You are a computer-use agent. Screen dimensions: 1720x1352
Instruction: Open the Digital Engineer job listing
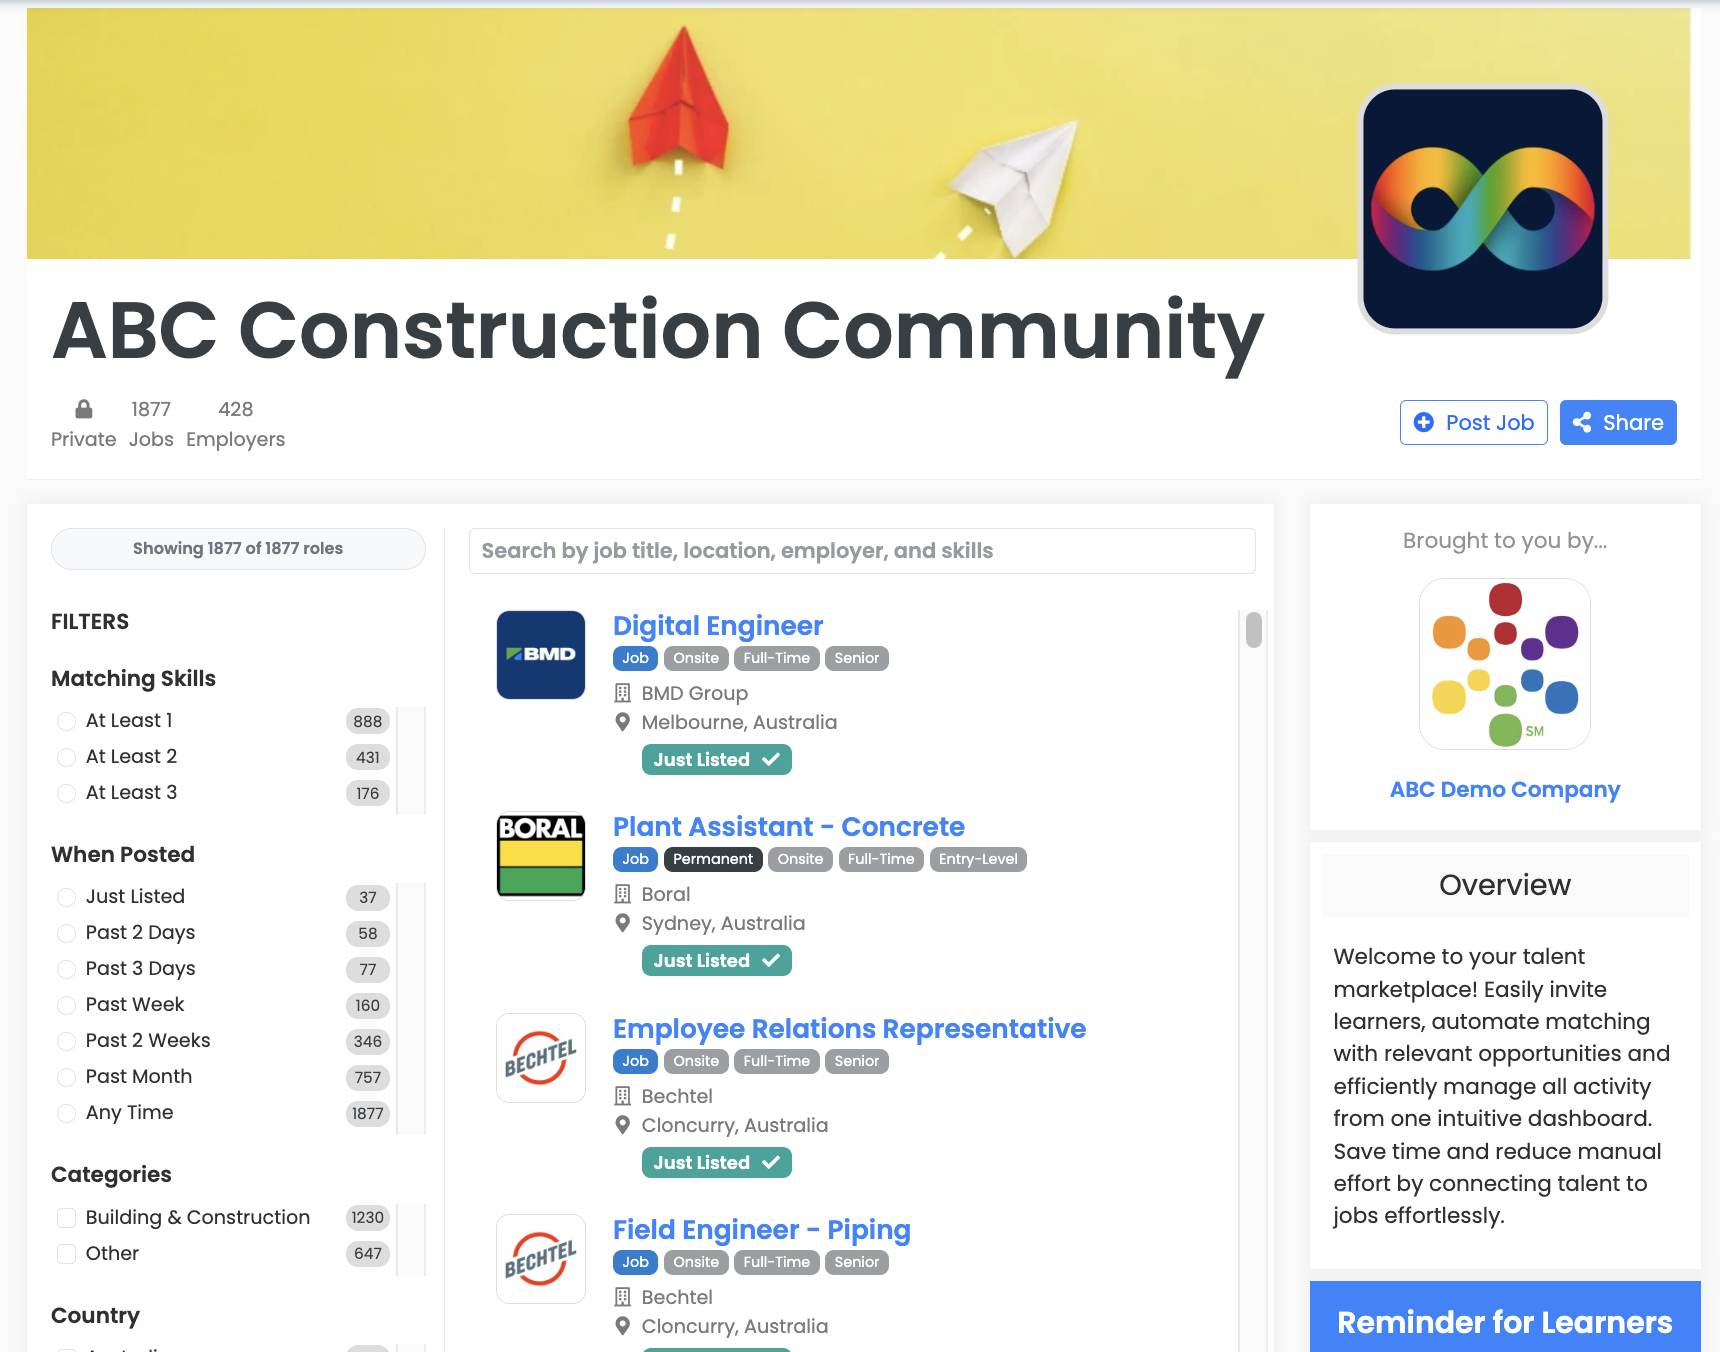point(718,626)
